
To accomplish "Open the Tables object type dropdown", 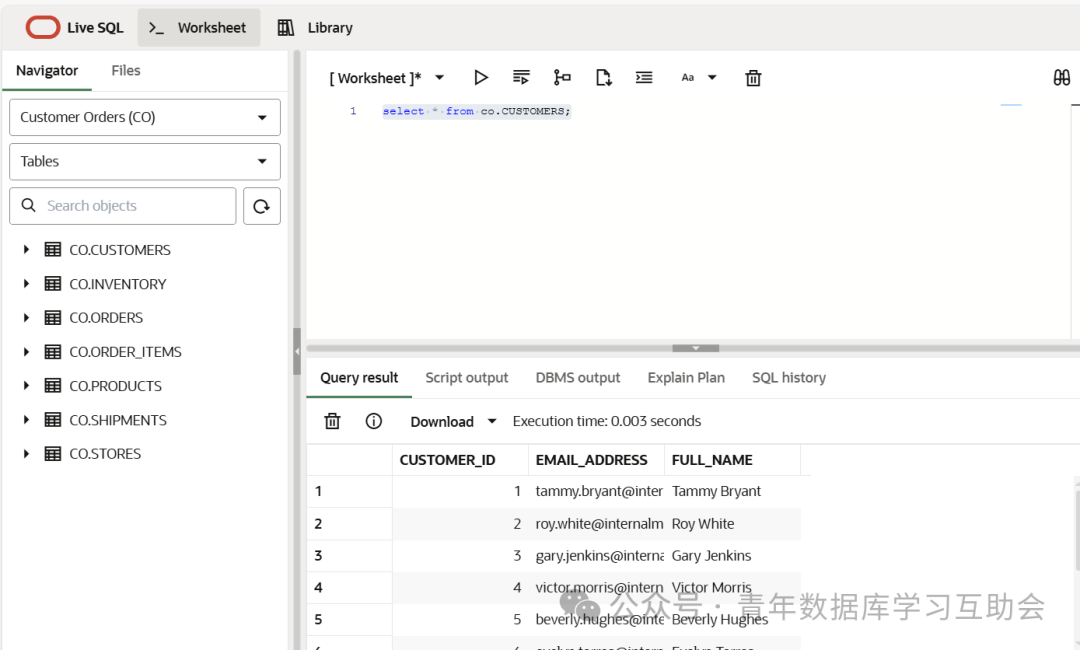I will click(x=145, y=161).
